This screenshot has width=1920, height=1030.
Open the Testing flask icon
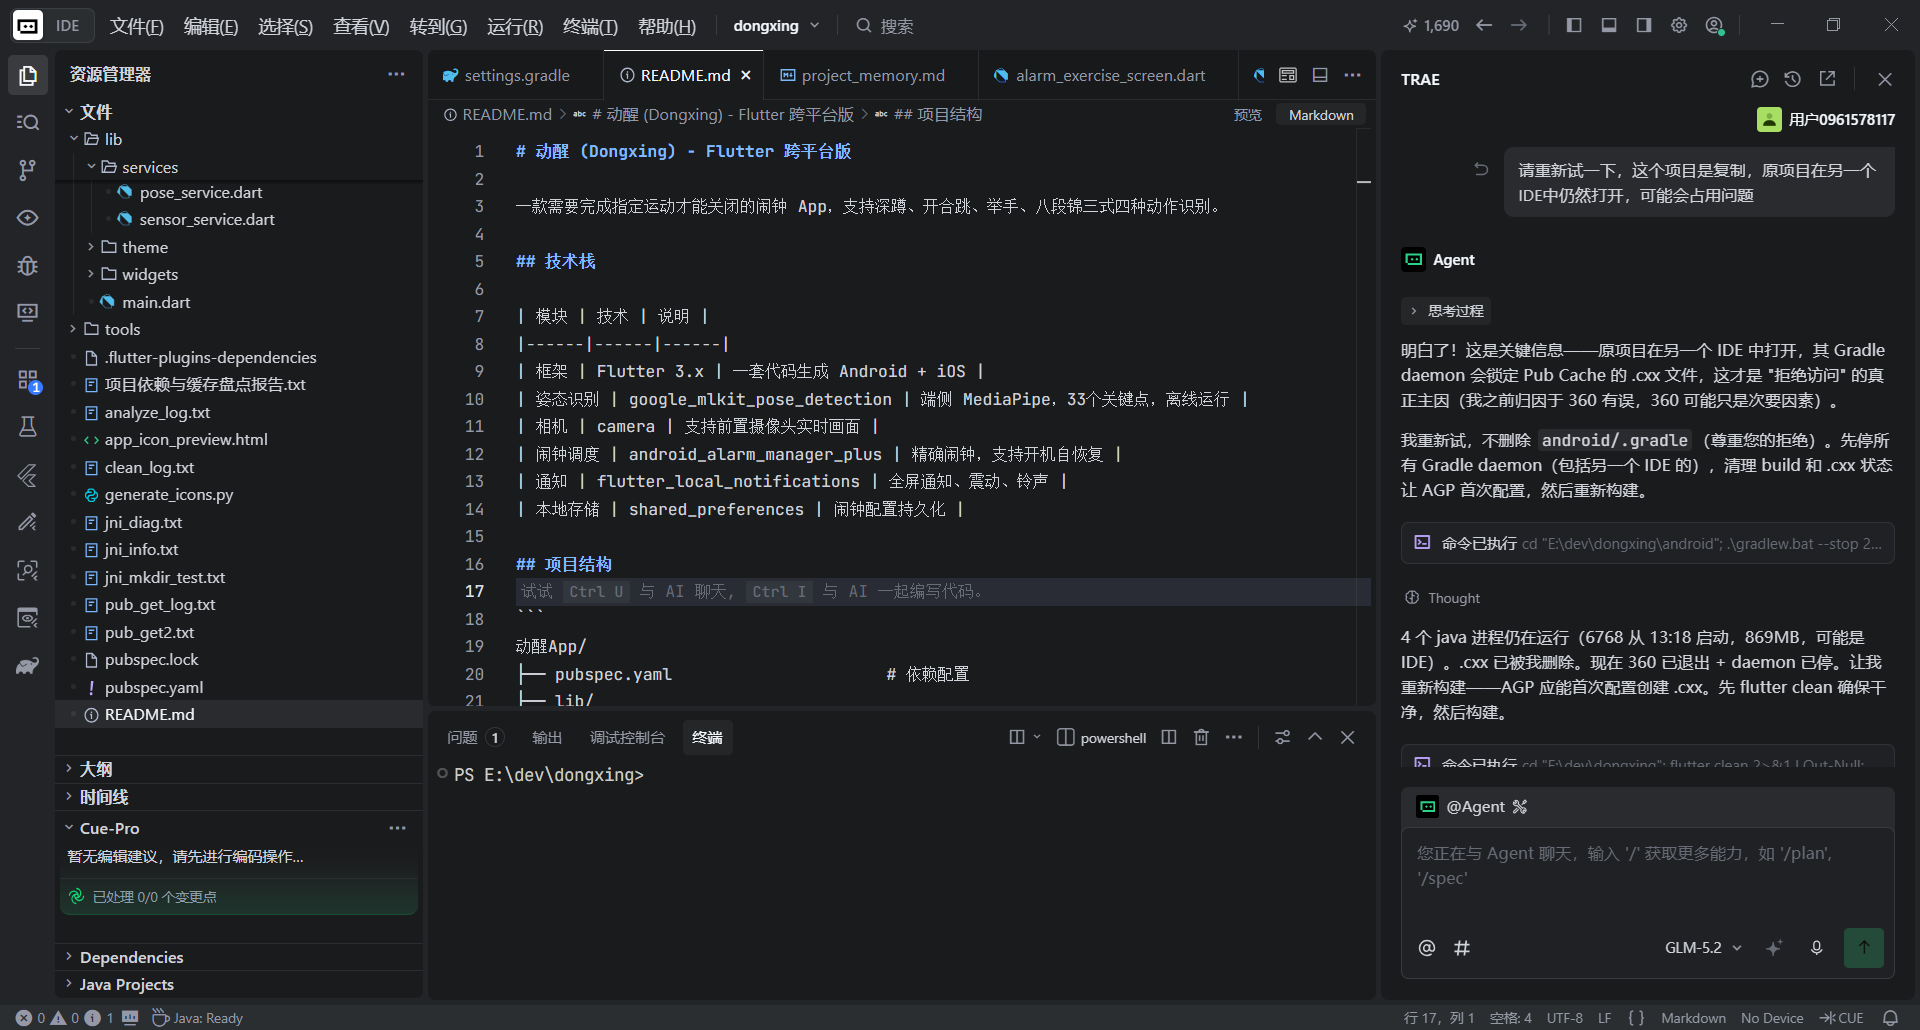pos(28,427)
